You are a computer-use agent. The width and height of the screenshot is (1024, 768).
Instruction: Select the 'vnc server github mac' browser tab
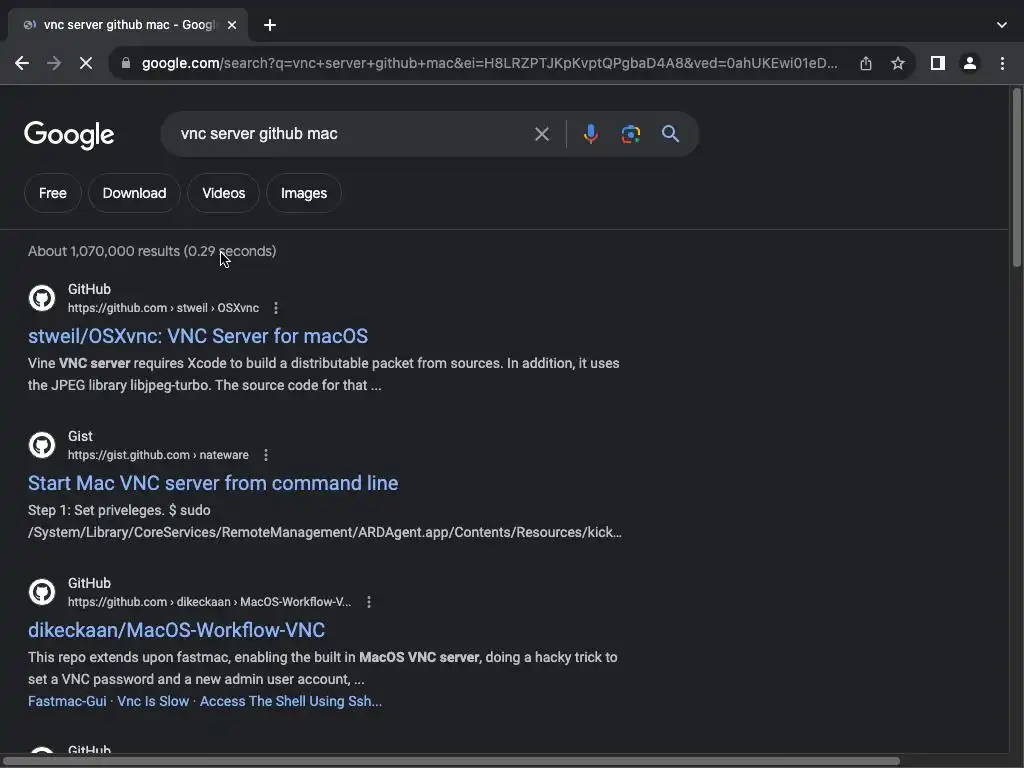[128, 25]
